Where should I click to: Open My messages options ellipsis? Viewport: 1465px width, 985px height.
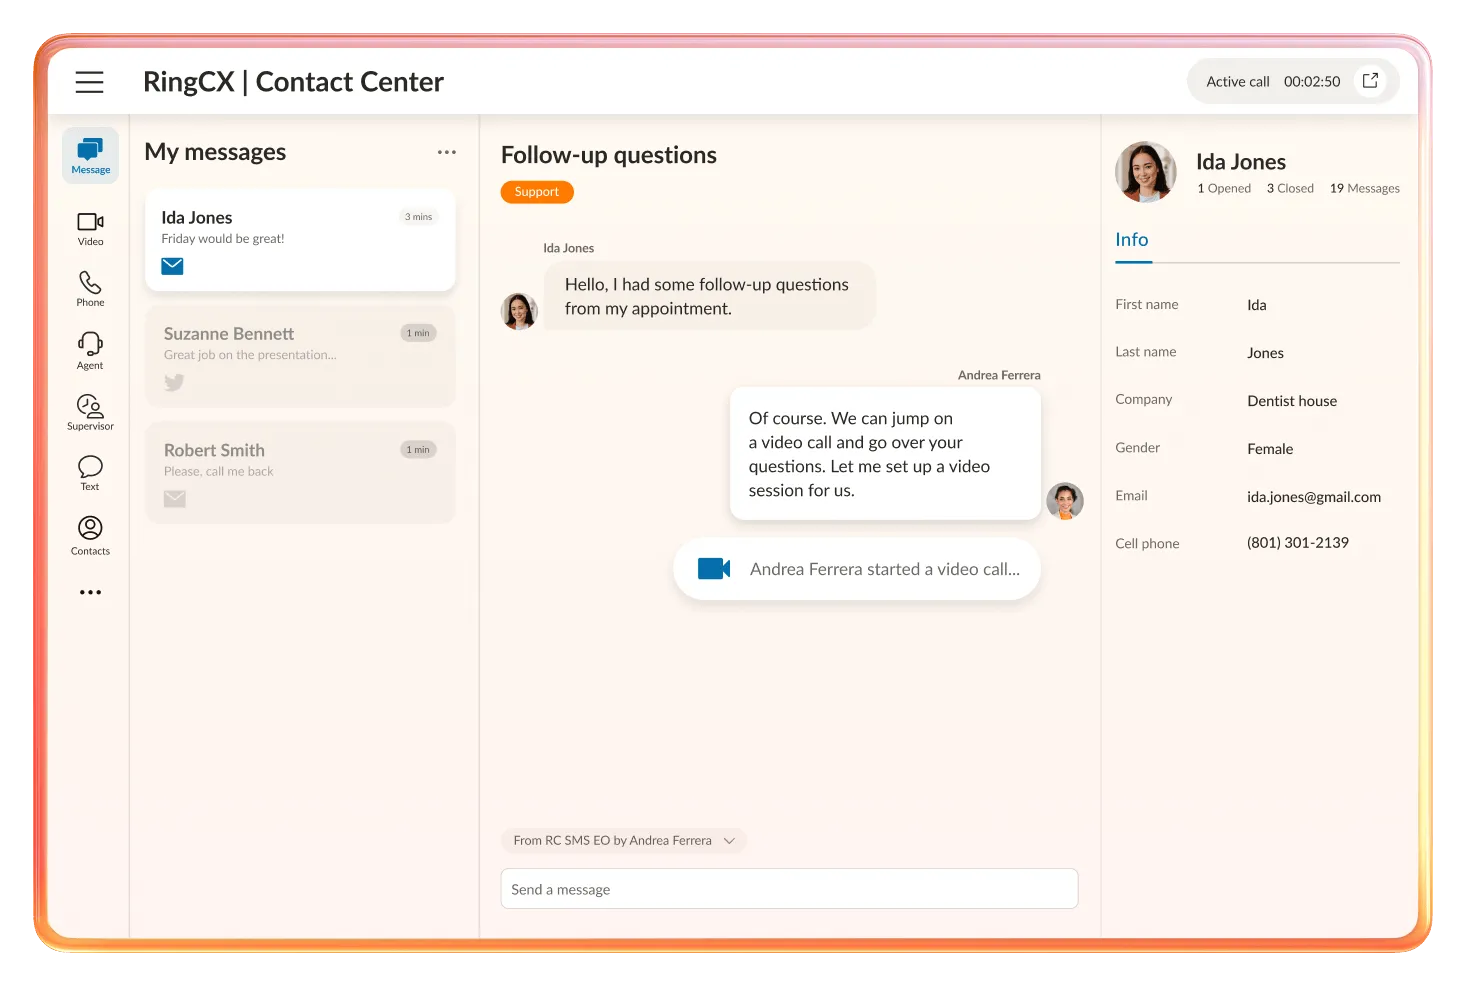click(447, 152)
